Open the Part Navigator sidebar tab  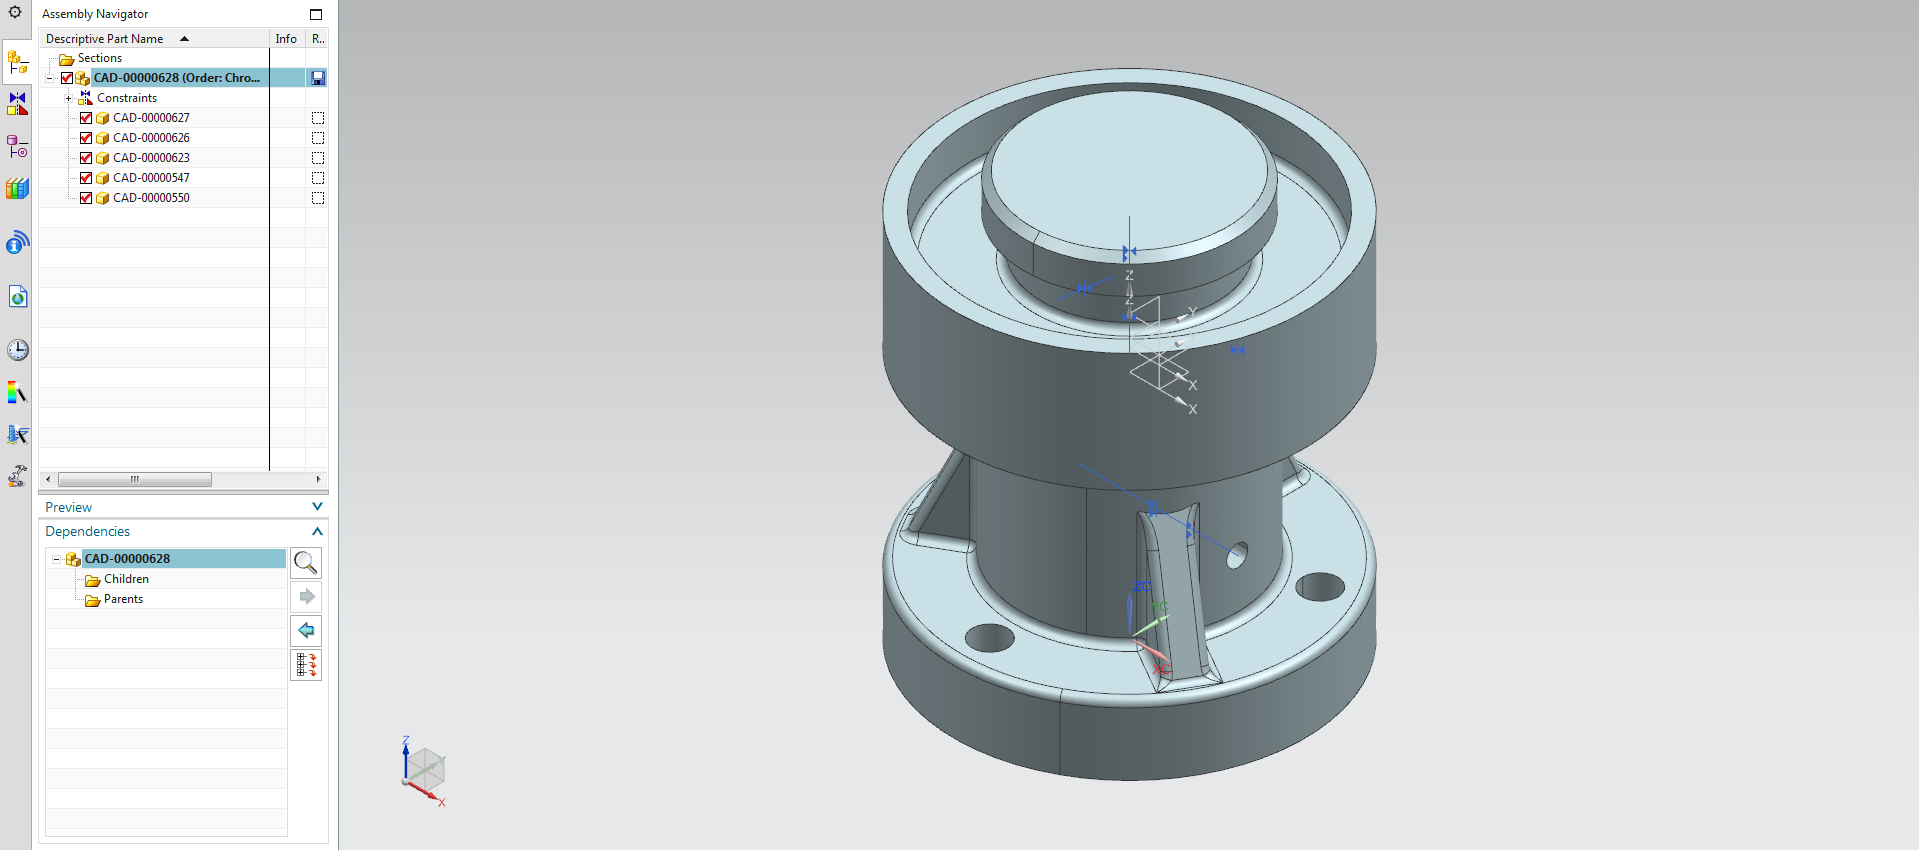click(17, 147)
